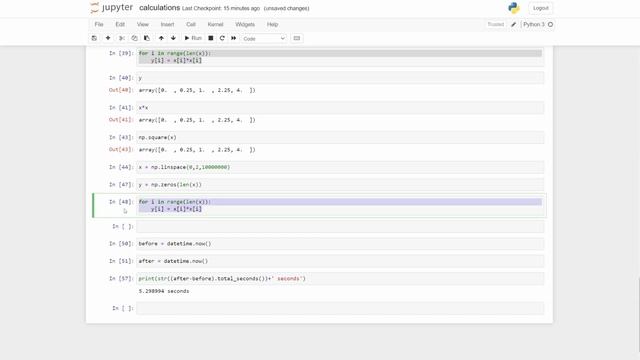The image size is (640, 360).
Task: Click into cell with np.square(x)
Action: click(x=340, y=137)
